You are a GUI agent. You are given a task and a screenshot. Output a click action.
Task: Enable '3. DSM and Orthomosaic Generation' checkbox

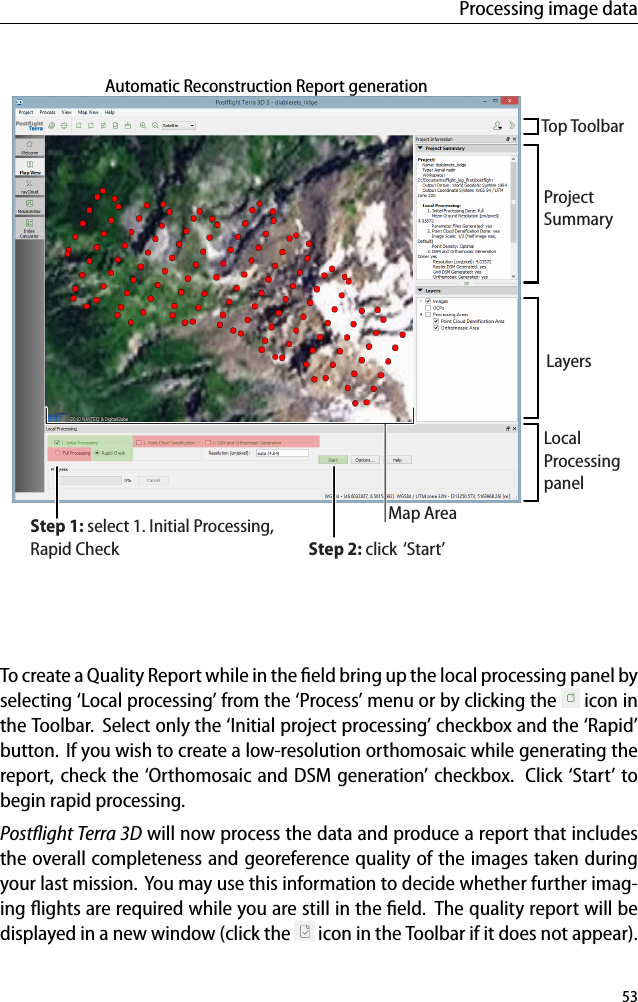208,442
